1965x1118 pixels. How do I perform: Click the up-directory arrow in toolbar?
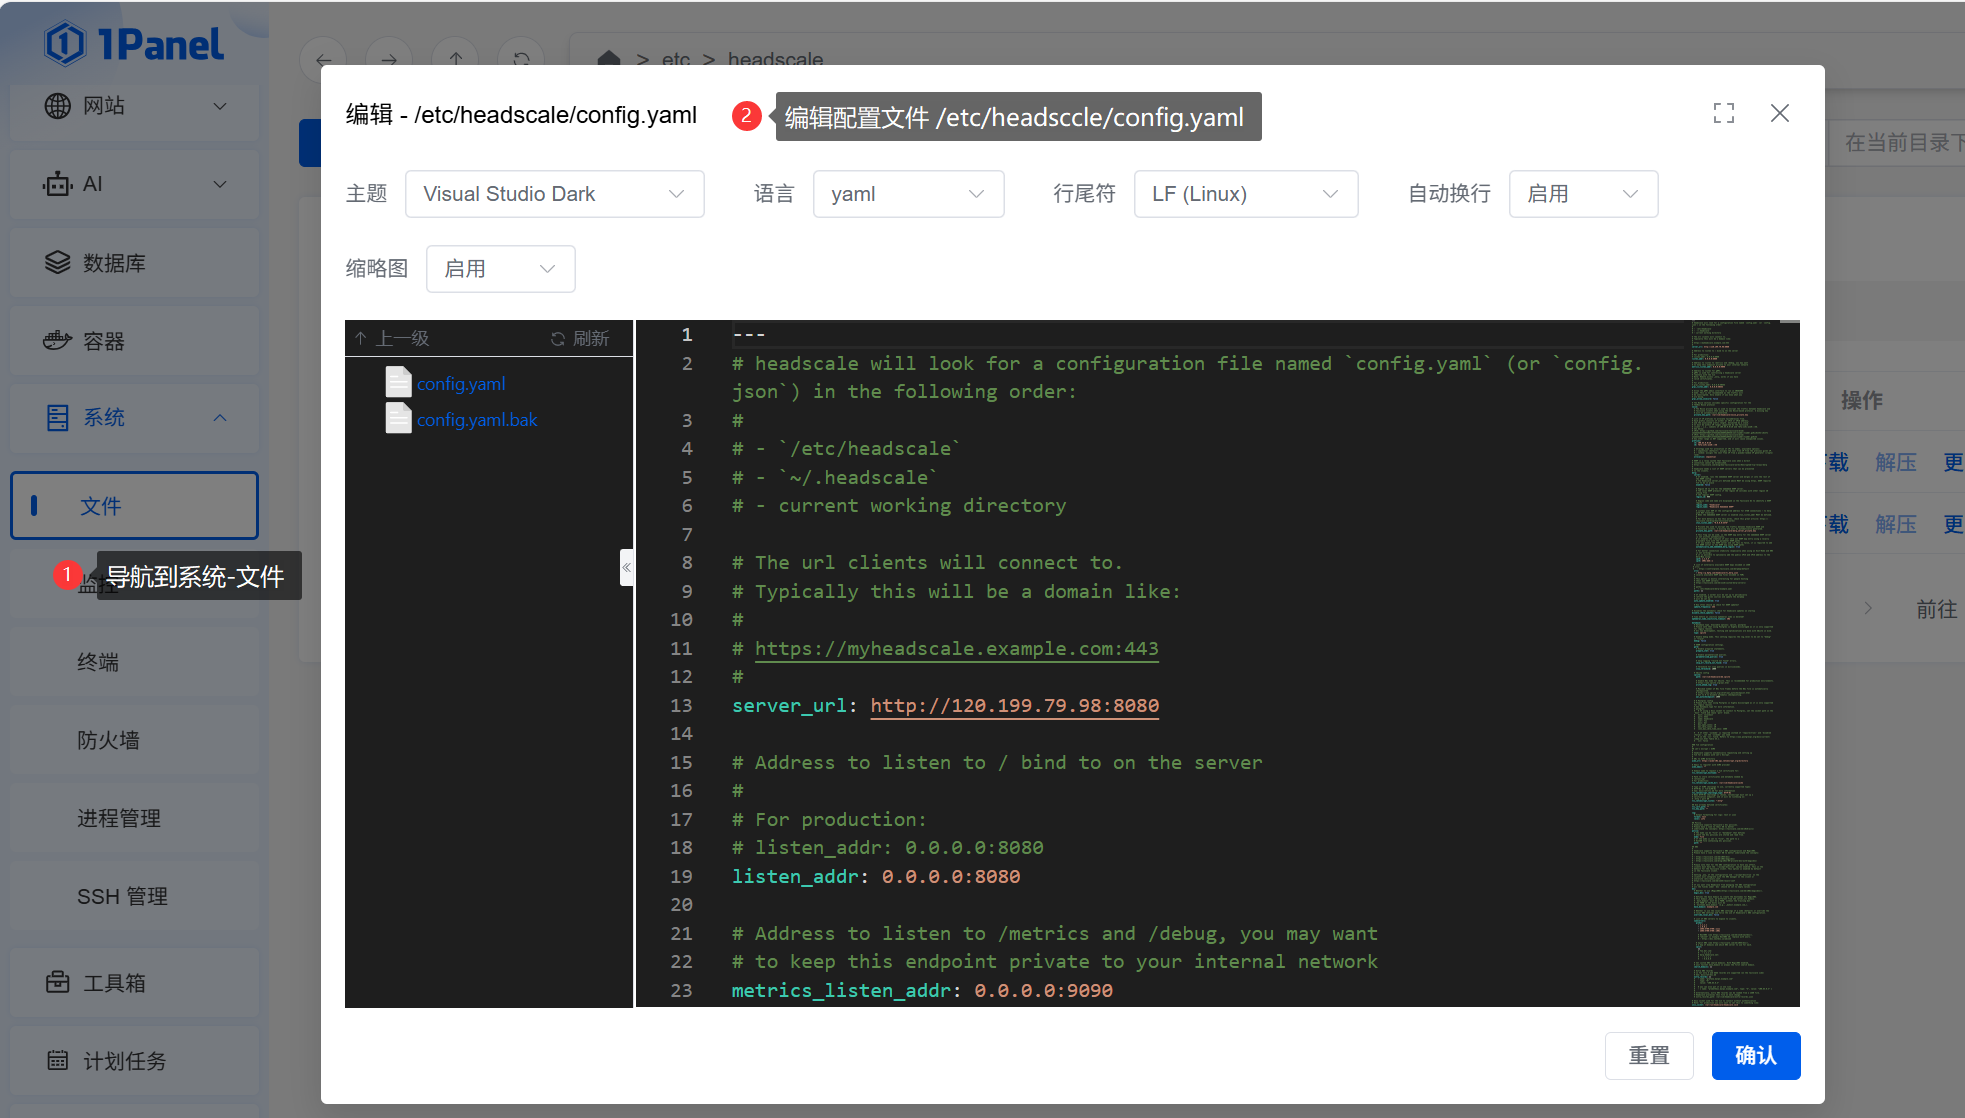point(455,60)
